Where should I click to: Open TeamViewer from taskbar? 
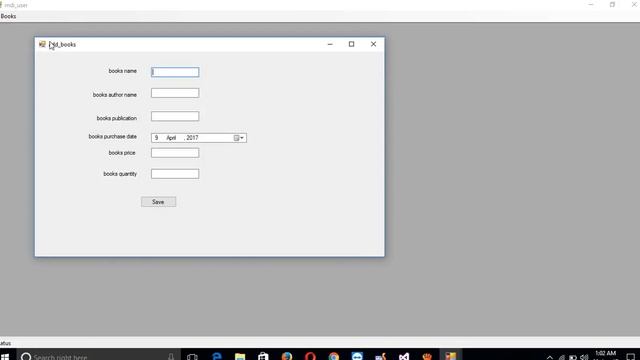[357, 356]
